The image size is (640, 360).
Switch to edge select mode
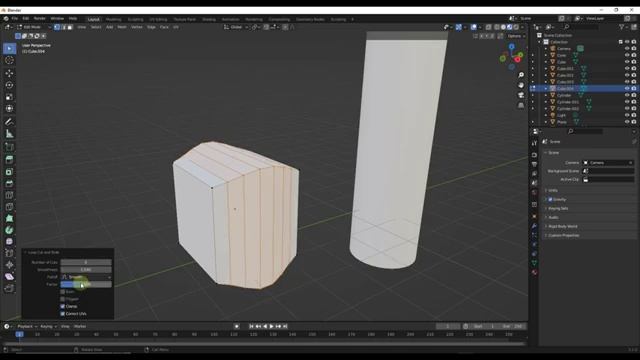pyautogui.click(x=64, y=27)
